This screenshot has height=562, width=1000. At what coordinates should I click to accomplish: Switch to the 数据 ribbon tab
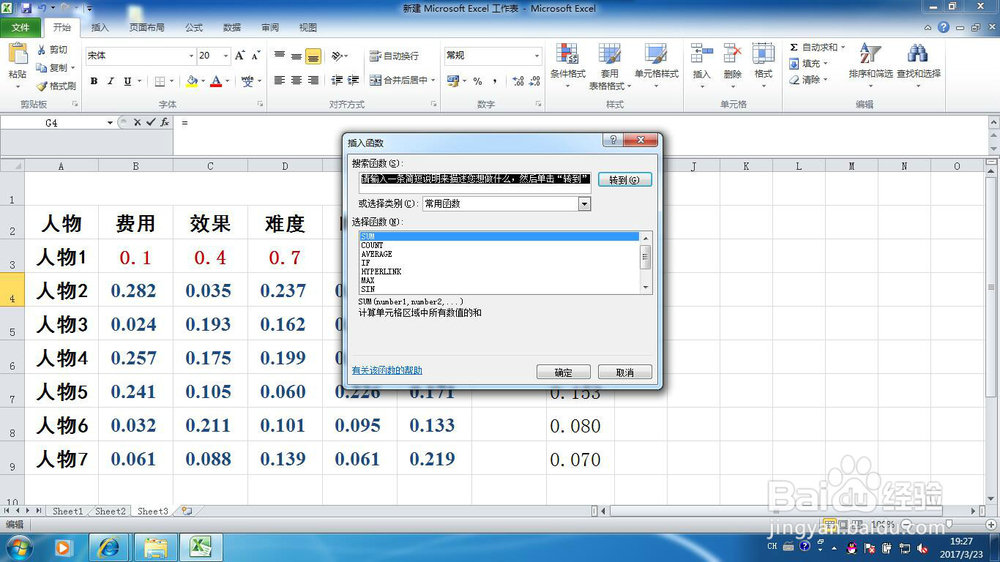(x=232, y=27)
